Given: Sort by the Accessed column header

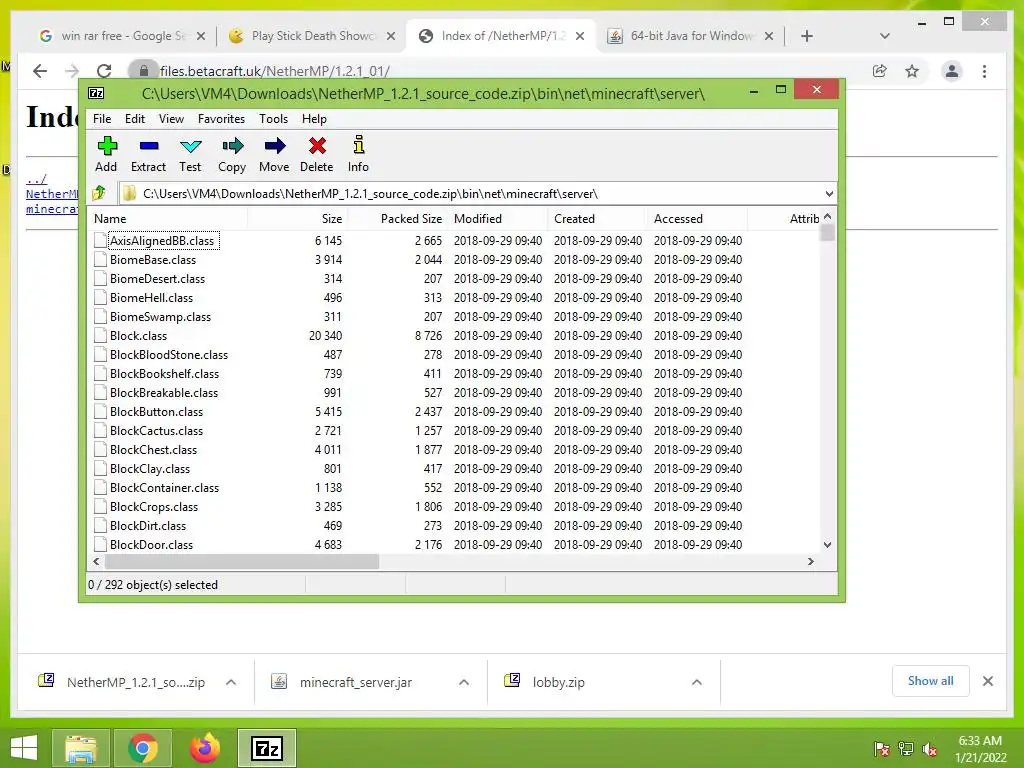Looking at the screenshot, I should coord(697,219).
